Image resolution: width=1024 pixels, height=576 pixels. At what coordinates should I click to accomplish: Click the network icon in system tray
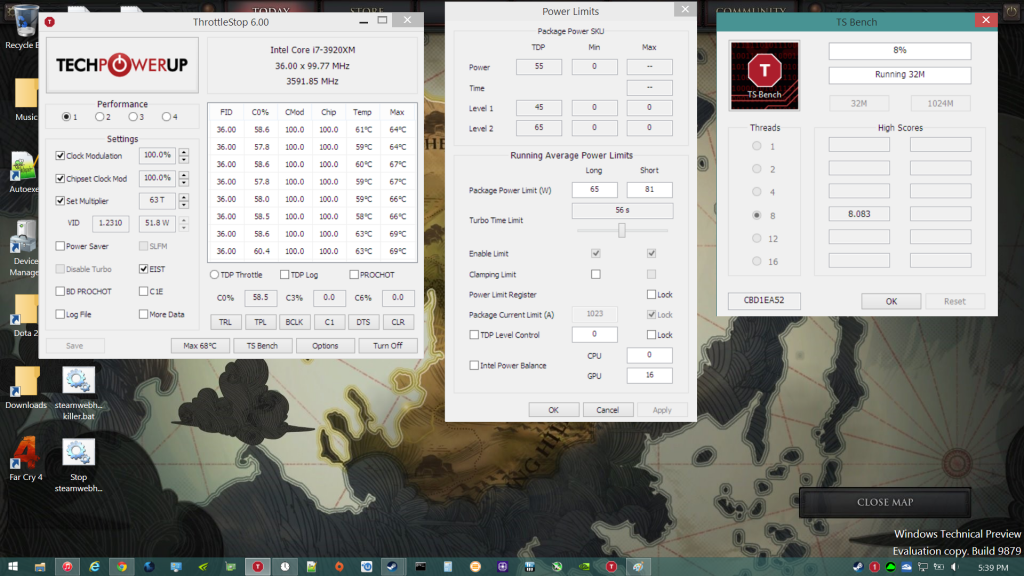tap(923, 567)
